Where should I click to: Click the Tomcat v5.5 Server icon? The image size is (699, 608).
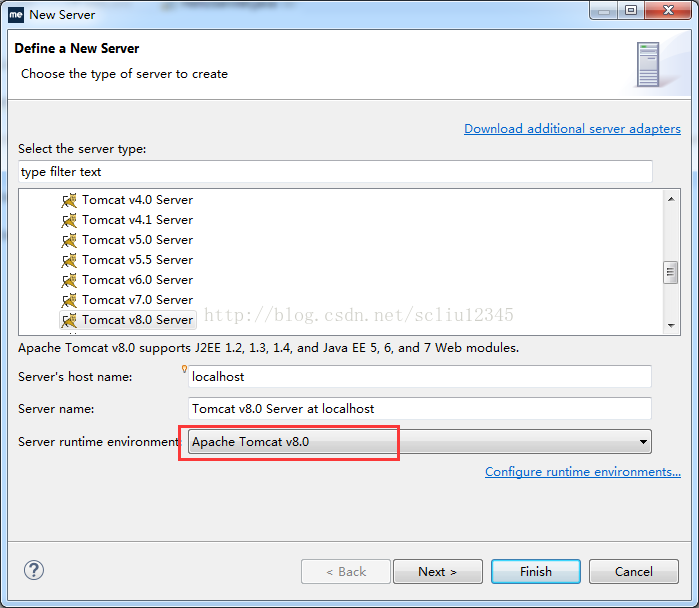click(69, 260)
